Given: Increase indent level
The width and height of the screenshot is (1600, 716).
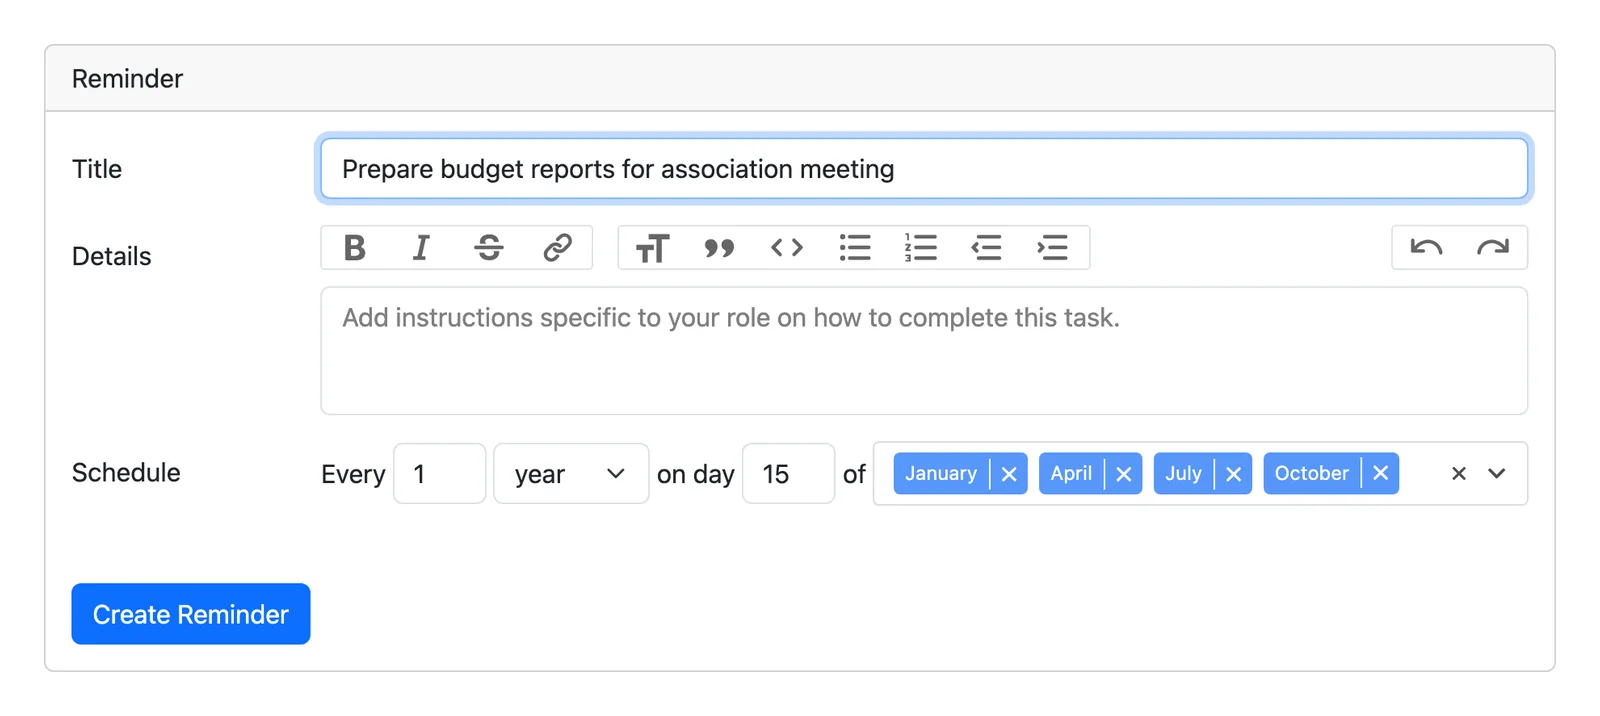Looking at the screenshot, I should point(1053,247).
